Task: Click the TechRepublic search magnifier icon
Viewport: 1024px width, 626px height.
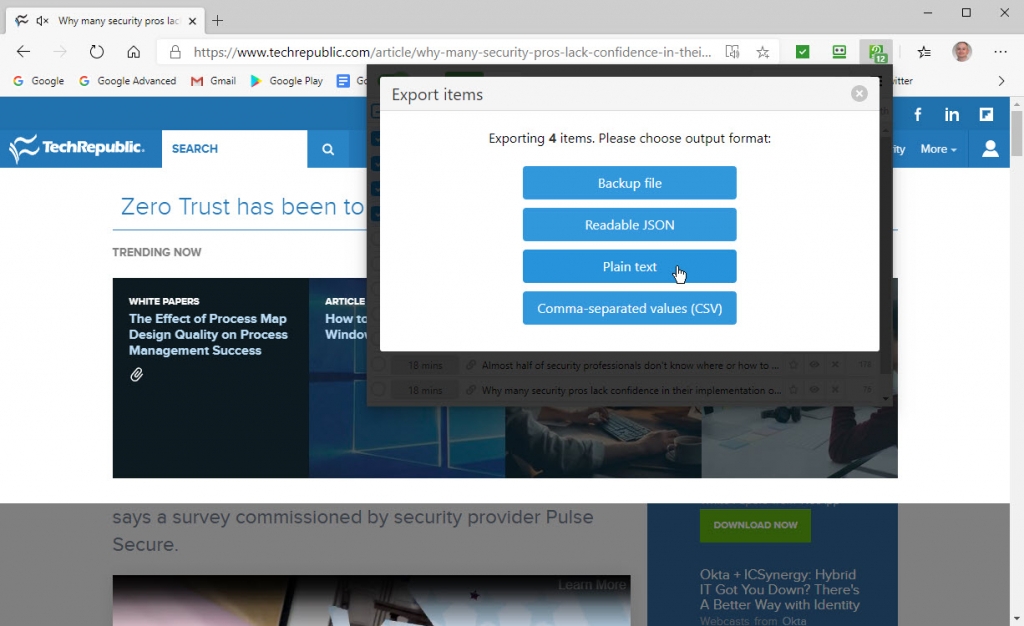Action: pyautogui.click(x=328, y=149)
